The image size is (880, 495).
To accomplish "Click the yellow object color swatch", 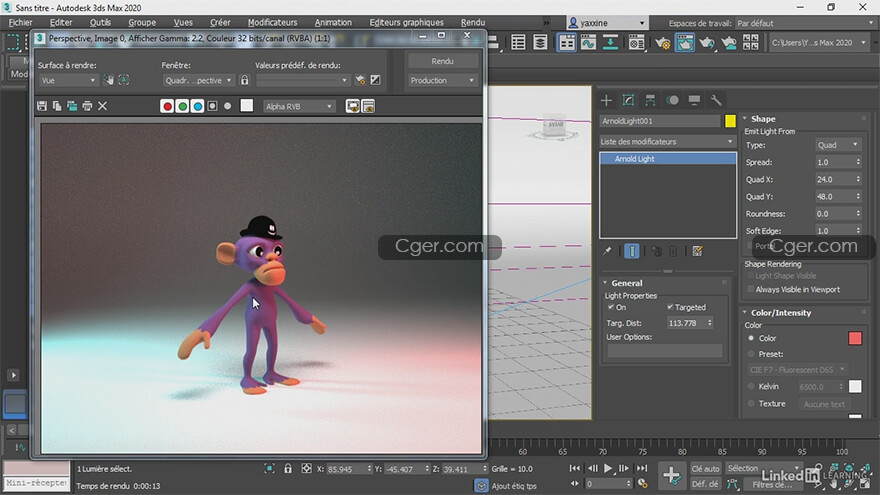I will pos(730,121).
